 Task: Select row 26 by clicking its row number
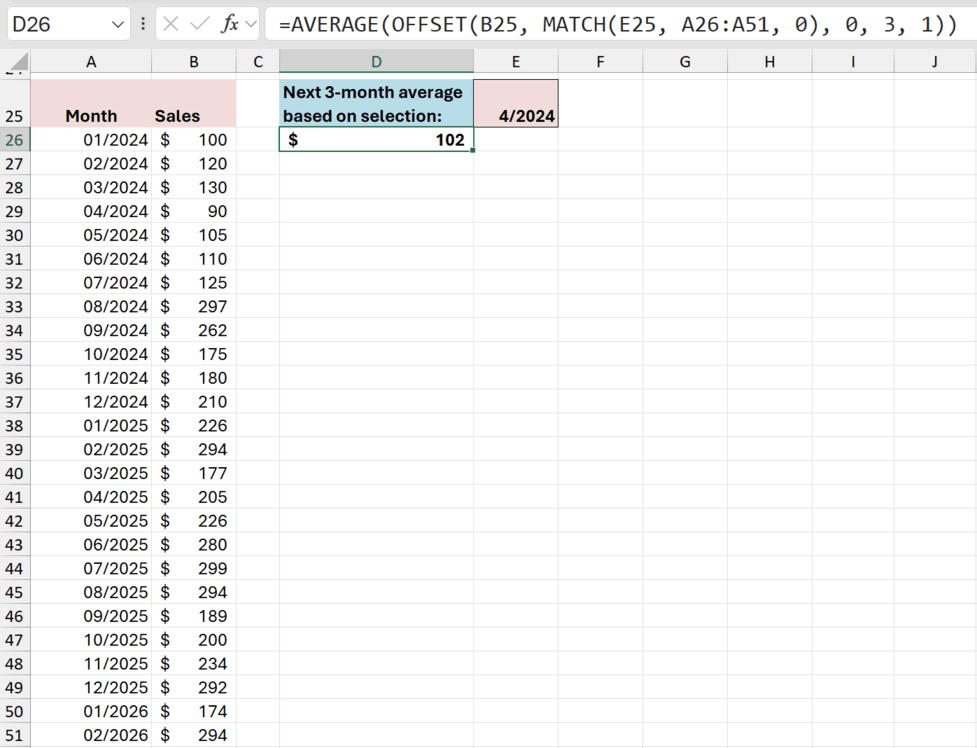click(18, 140)
